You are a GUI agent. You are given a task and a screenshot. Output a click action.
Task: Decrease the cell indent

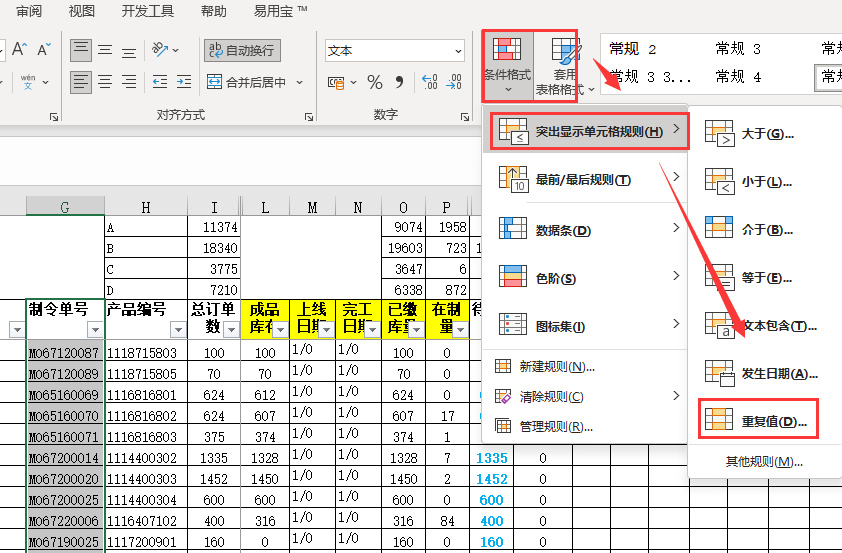(x=159, y=82)
